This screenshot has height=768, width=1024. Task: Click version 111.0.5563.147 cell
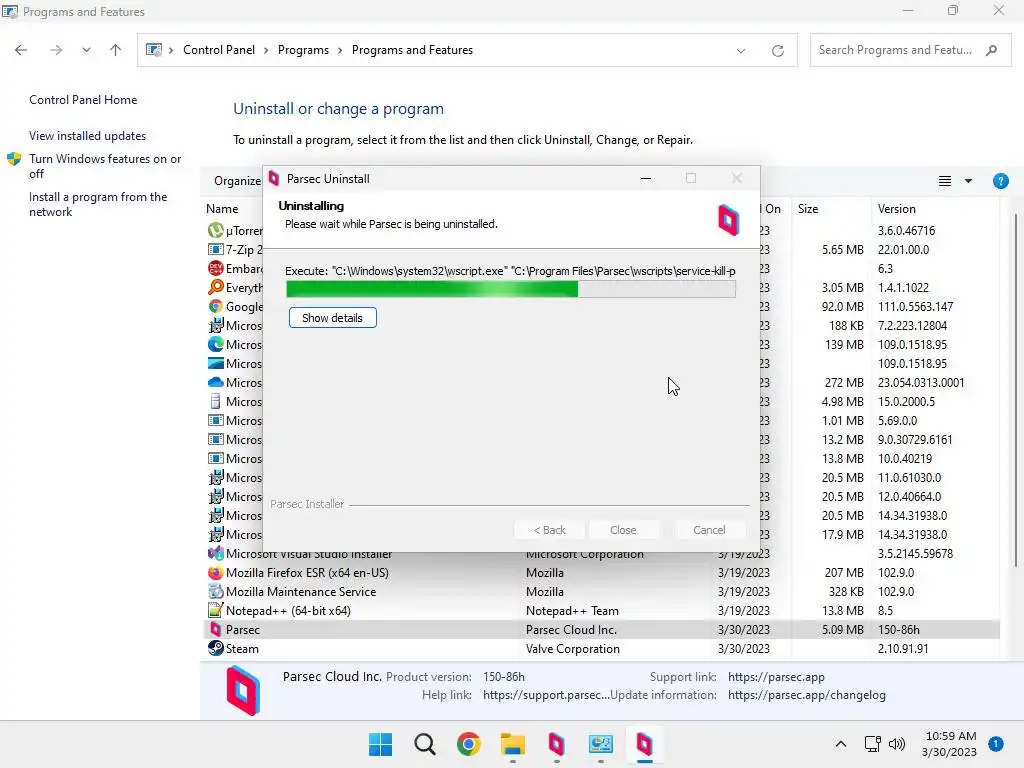coord(916,306)
